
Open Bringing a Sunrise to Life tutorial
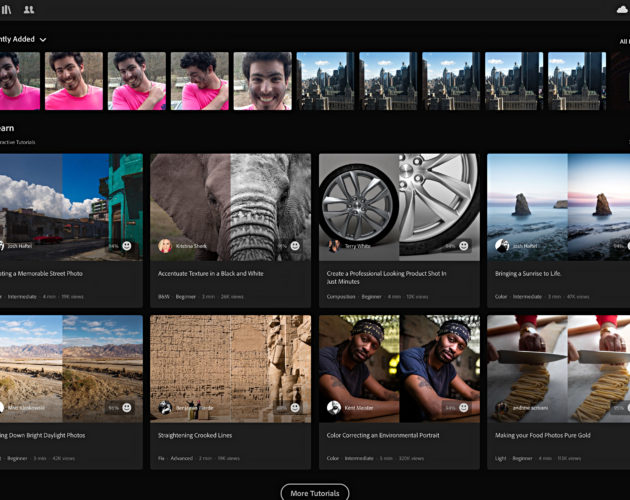528,273
